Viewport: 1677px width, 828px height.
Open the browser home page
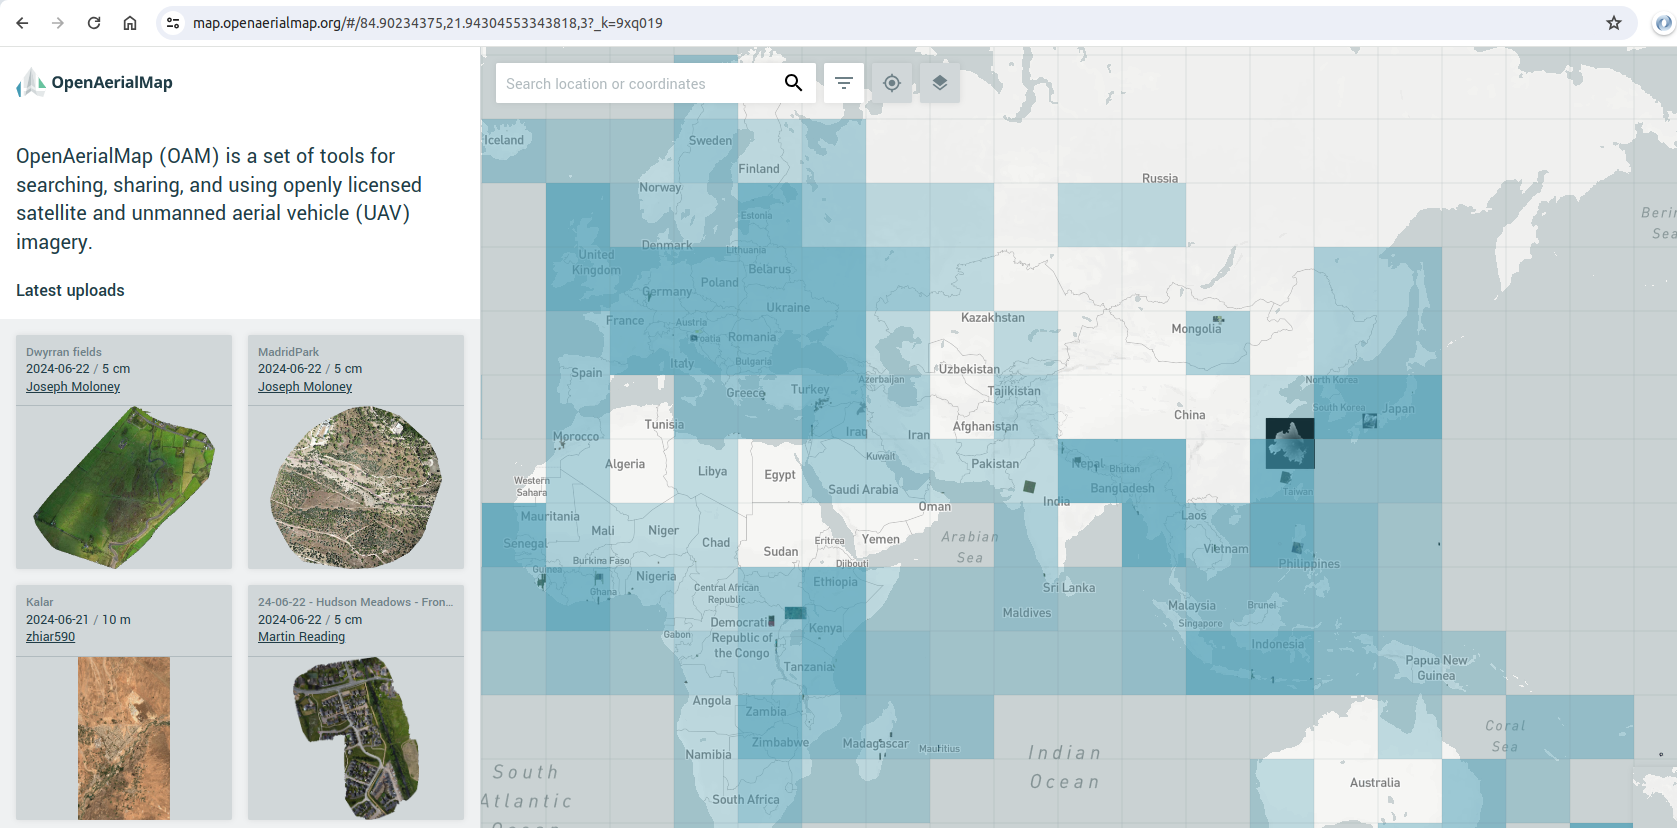(x=130, y=23)
